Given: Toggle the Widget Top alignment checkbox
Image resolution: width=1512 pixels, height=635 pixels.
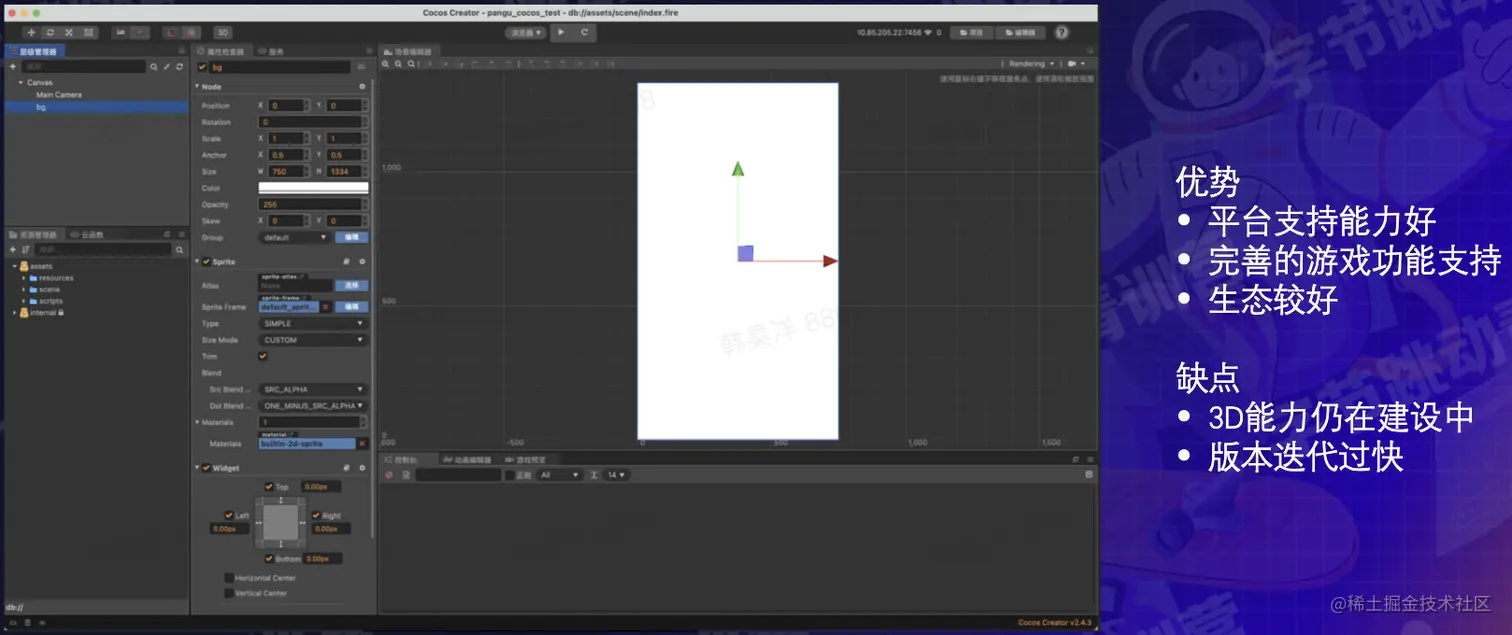Looking at the screenshot, I should coord(269,487).
